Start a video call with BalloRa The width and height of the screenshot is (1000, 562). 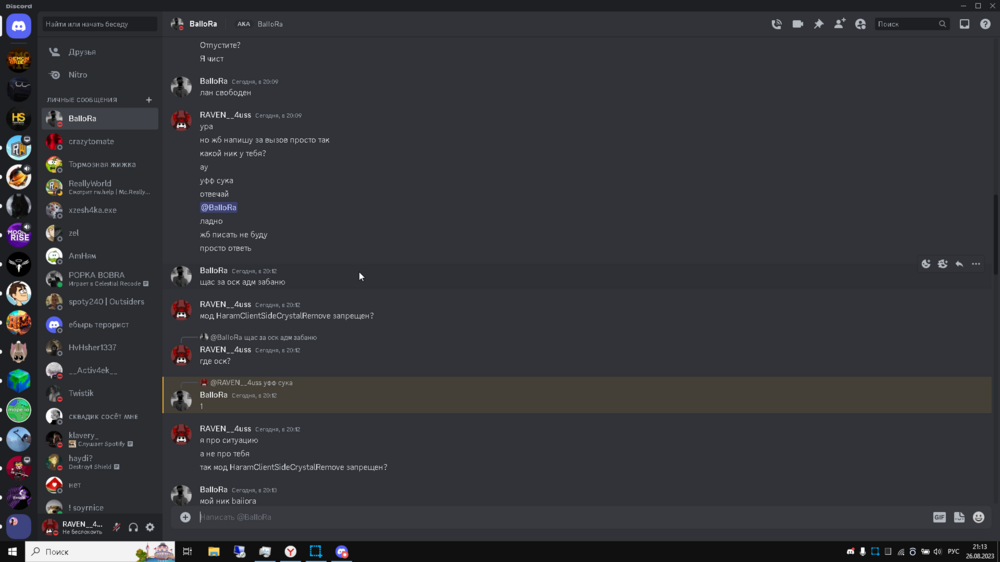tap(797, 24)
